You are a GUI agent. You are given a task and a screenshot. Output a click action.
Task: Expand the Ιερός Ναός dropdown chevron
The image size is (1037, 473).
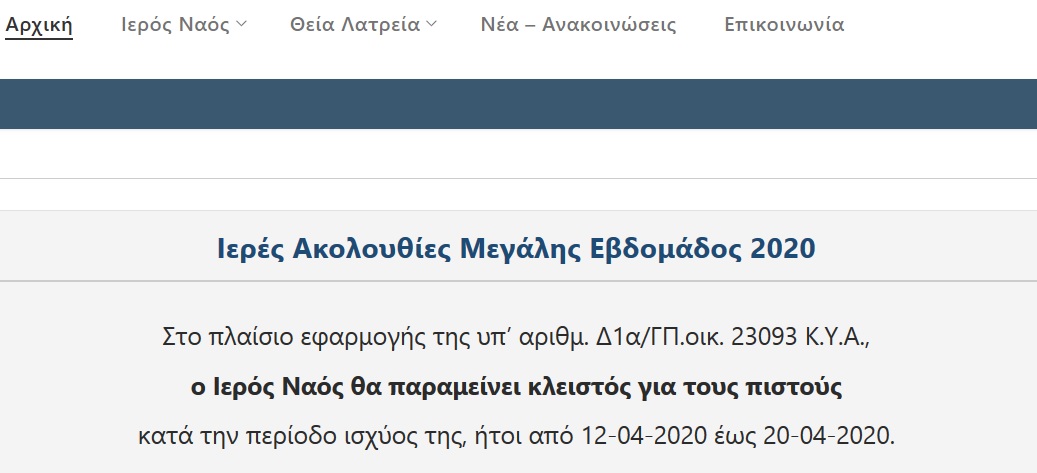(241, 25)
